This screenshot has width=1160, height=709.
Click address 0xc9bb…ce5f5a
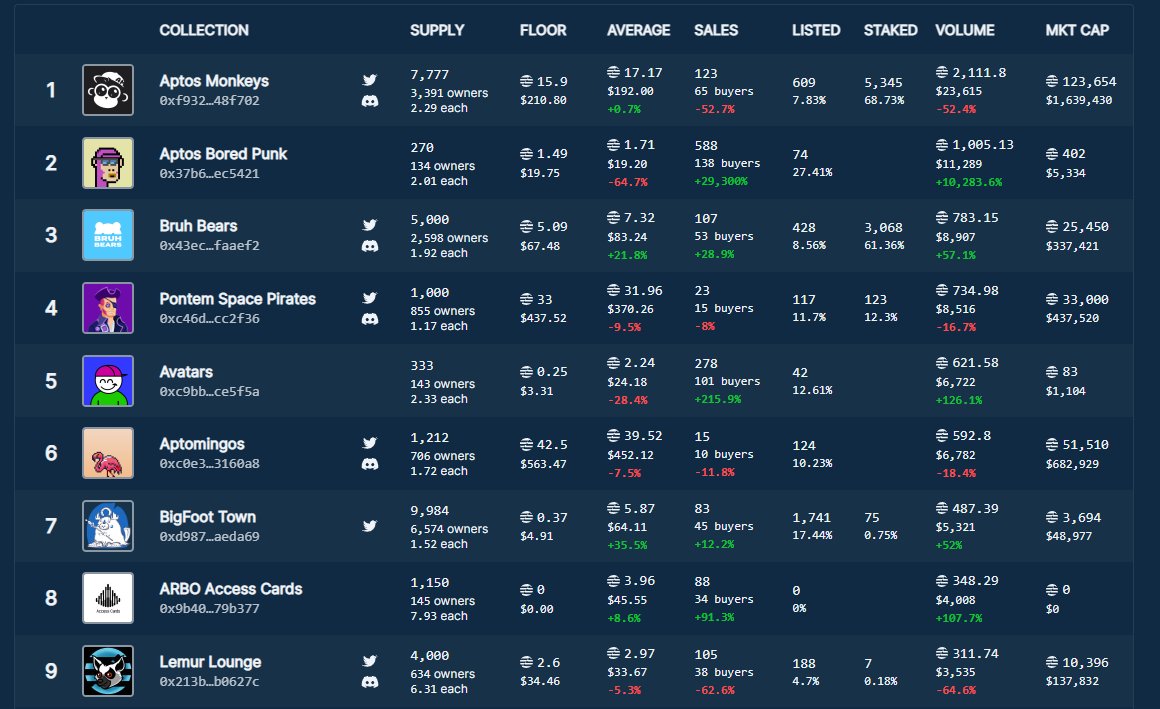[x=209, y=392]
